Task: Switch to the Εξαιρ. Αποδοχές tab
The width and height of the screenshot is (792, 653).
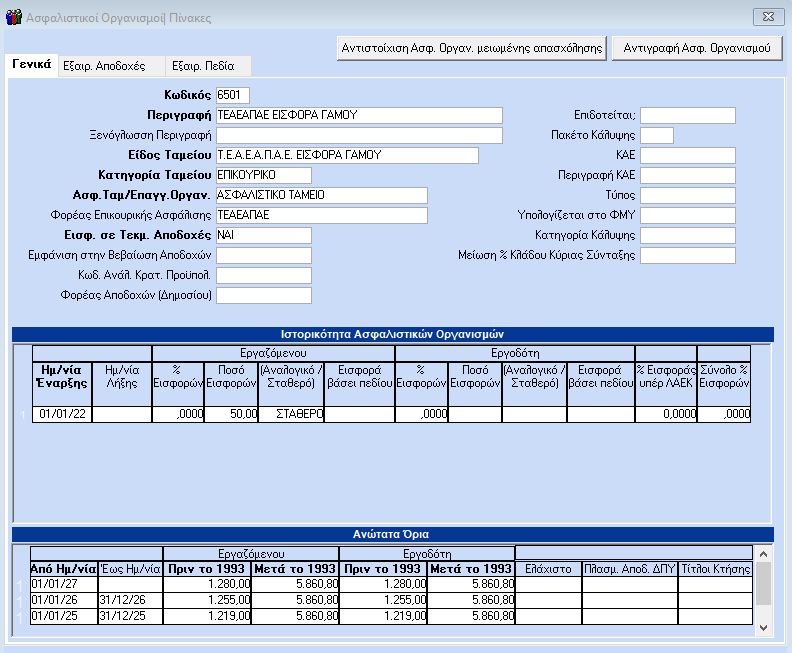Action: click(104, 66)
